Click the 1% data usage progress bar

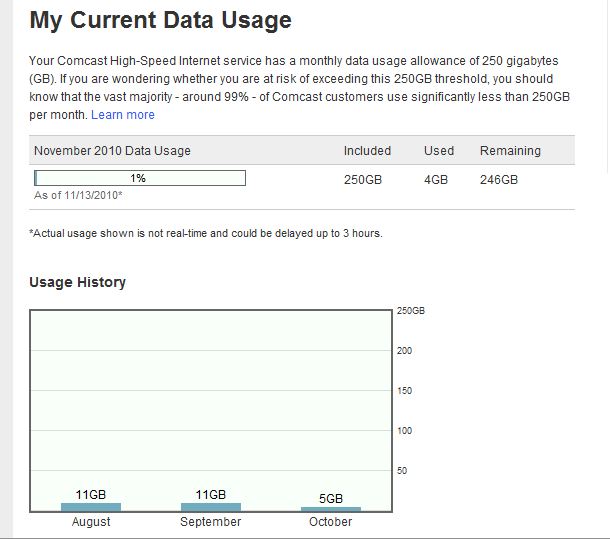[140, 178]
